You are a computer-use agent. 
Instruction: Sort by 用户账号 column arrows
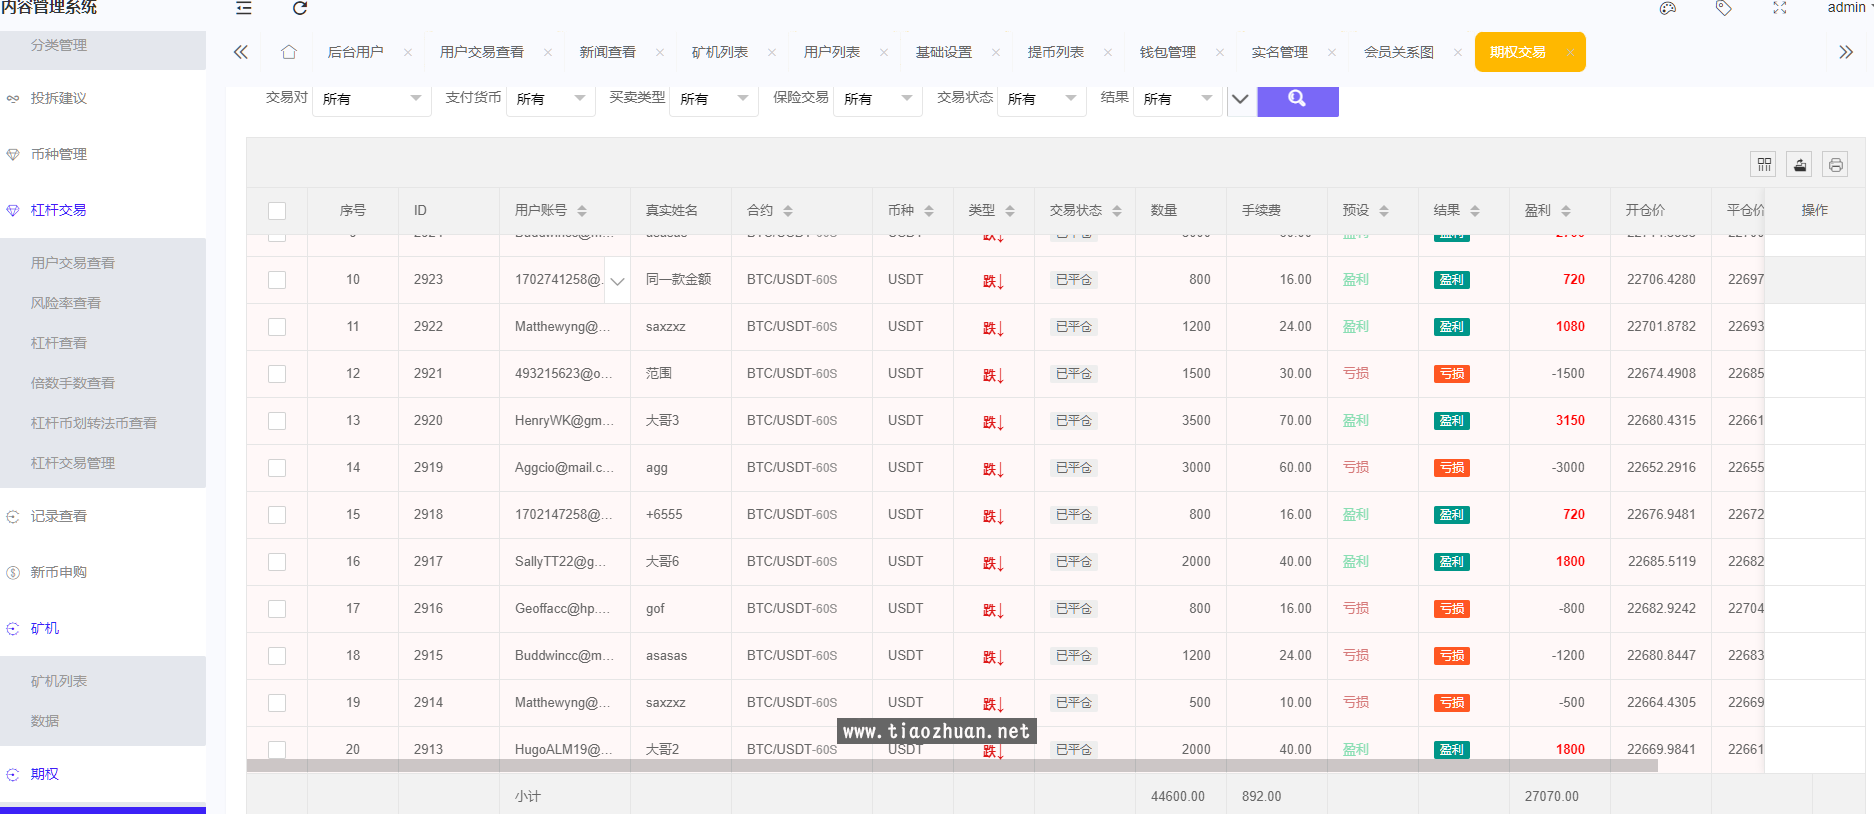[582, 211]
